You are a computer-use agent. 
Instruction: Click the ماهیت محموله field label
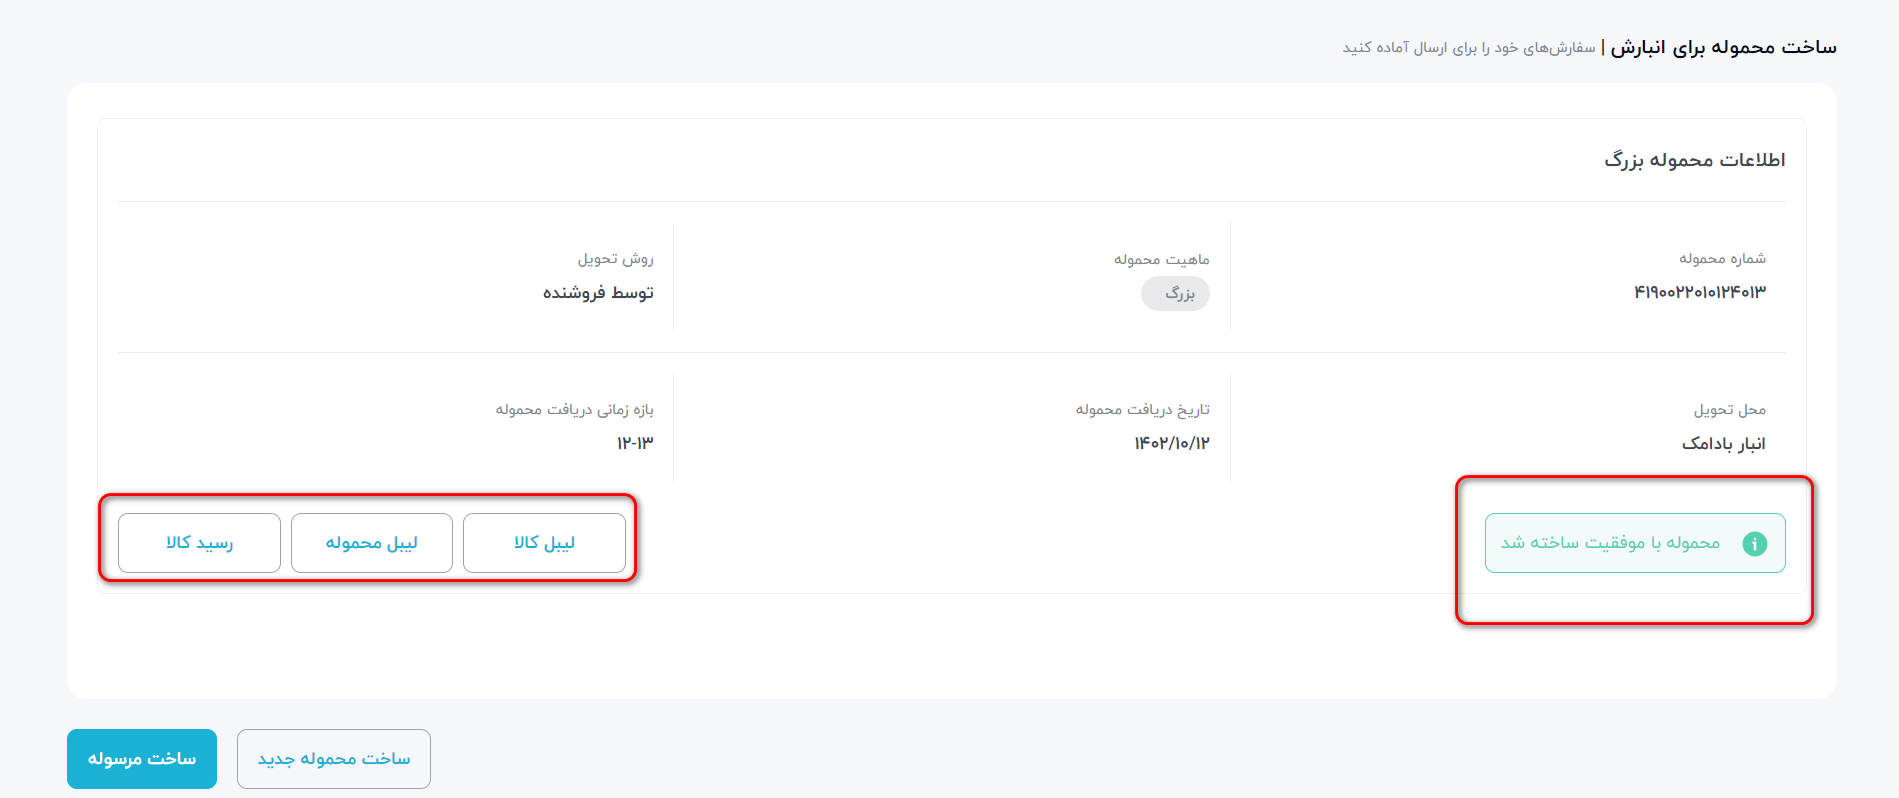click(x=1162, y=259)
